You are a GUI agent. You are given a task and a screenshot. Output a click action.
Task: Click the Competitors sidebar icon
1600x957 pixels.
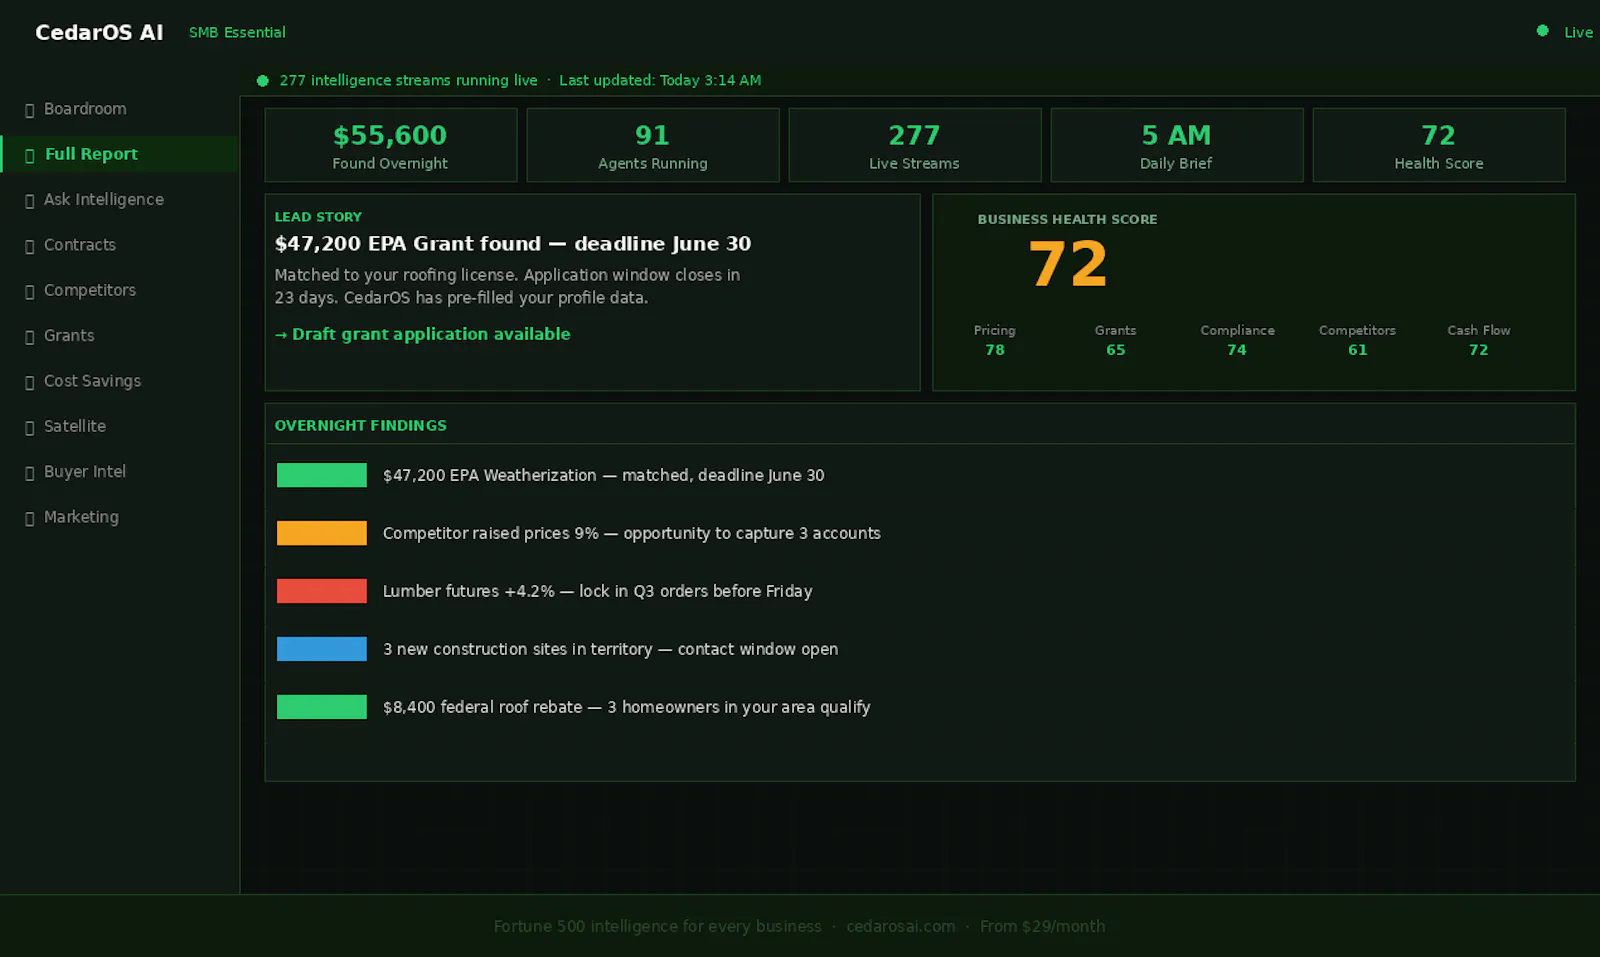[x=30, y=291]
